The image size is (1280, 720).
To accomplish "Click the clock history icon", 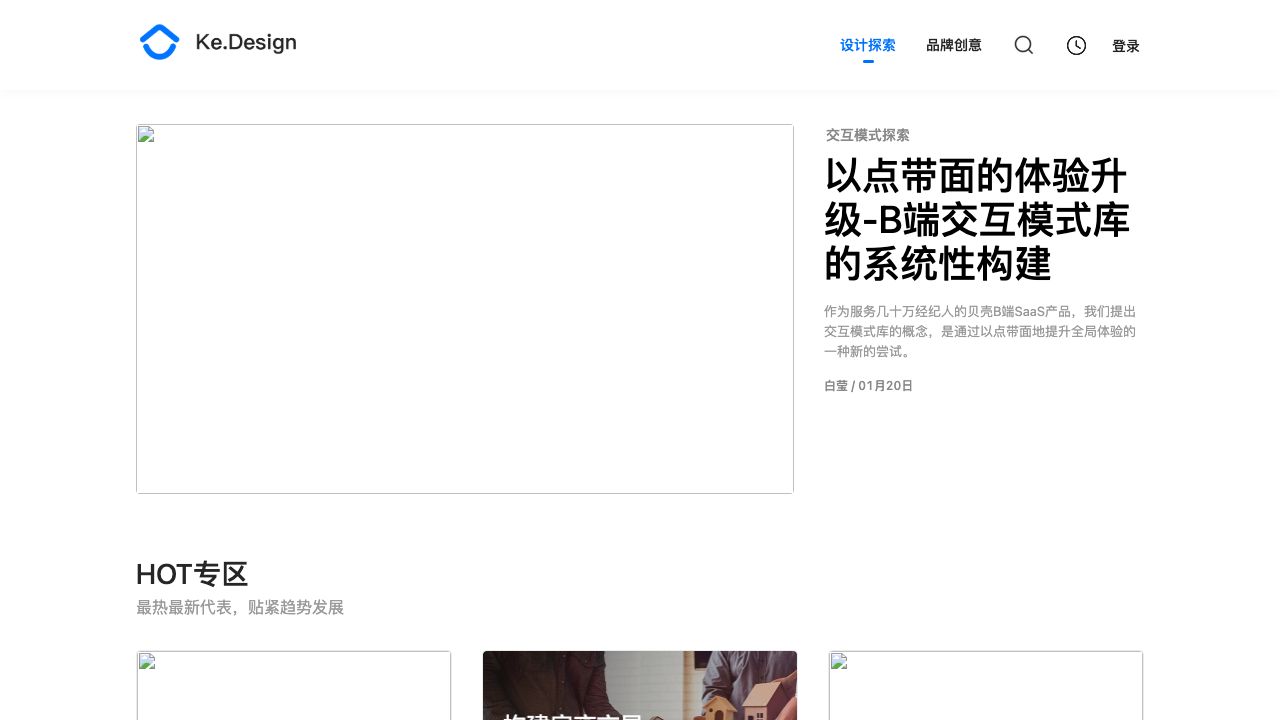I will [x=1076, y=45].
